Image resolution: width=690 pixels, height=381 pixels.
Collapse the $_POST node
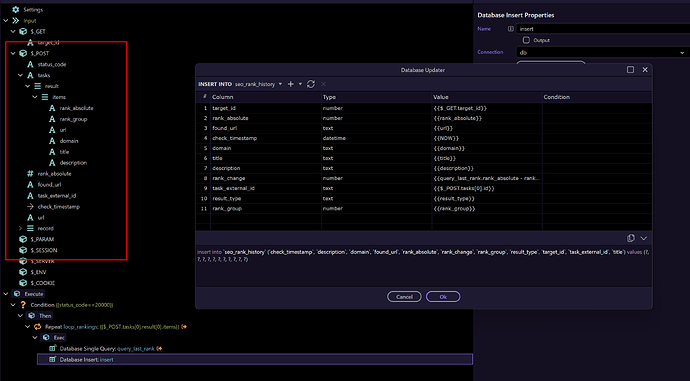click(13, 53)
